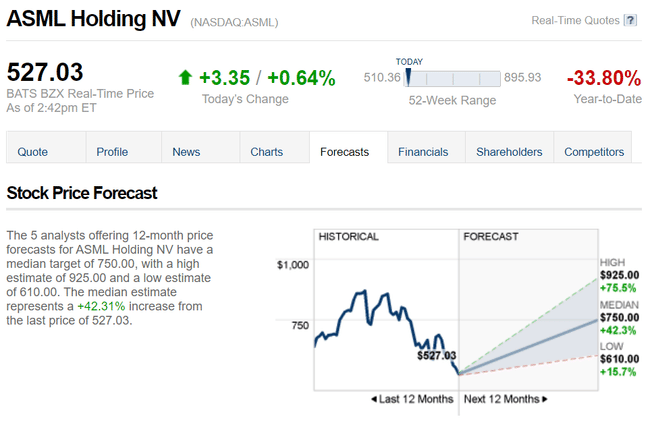
Task: Click the TODAY marker on the range bar
Action: [408, 77]
